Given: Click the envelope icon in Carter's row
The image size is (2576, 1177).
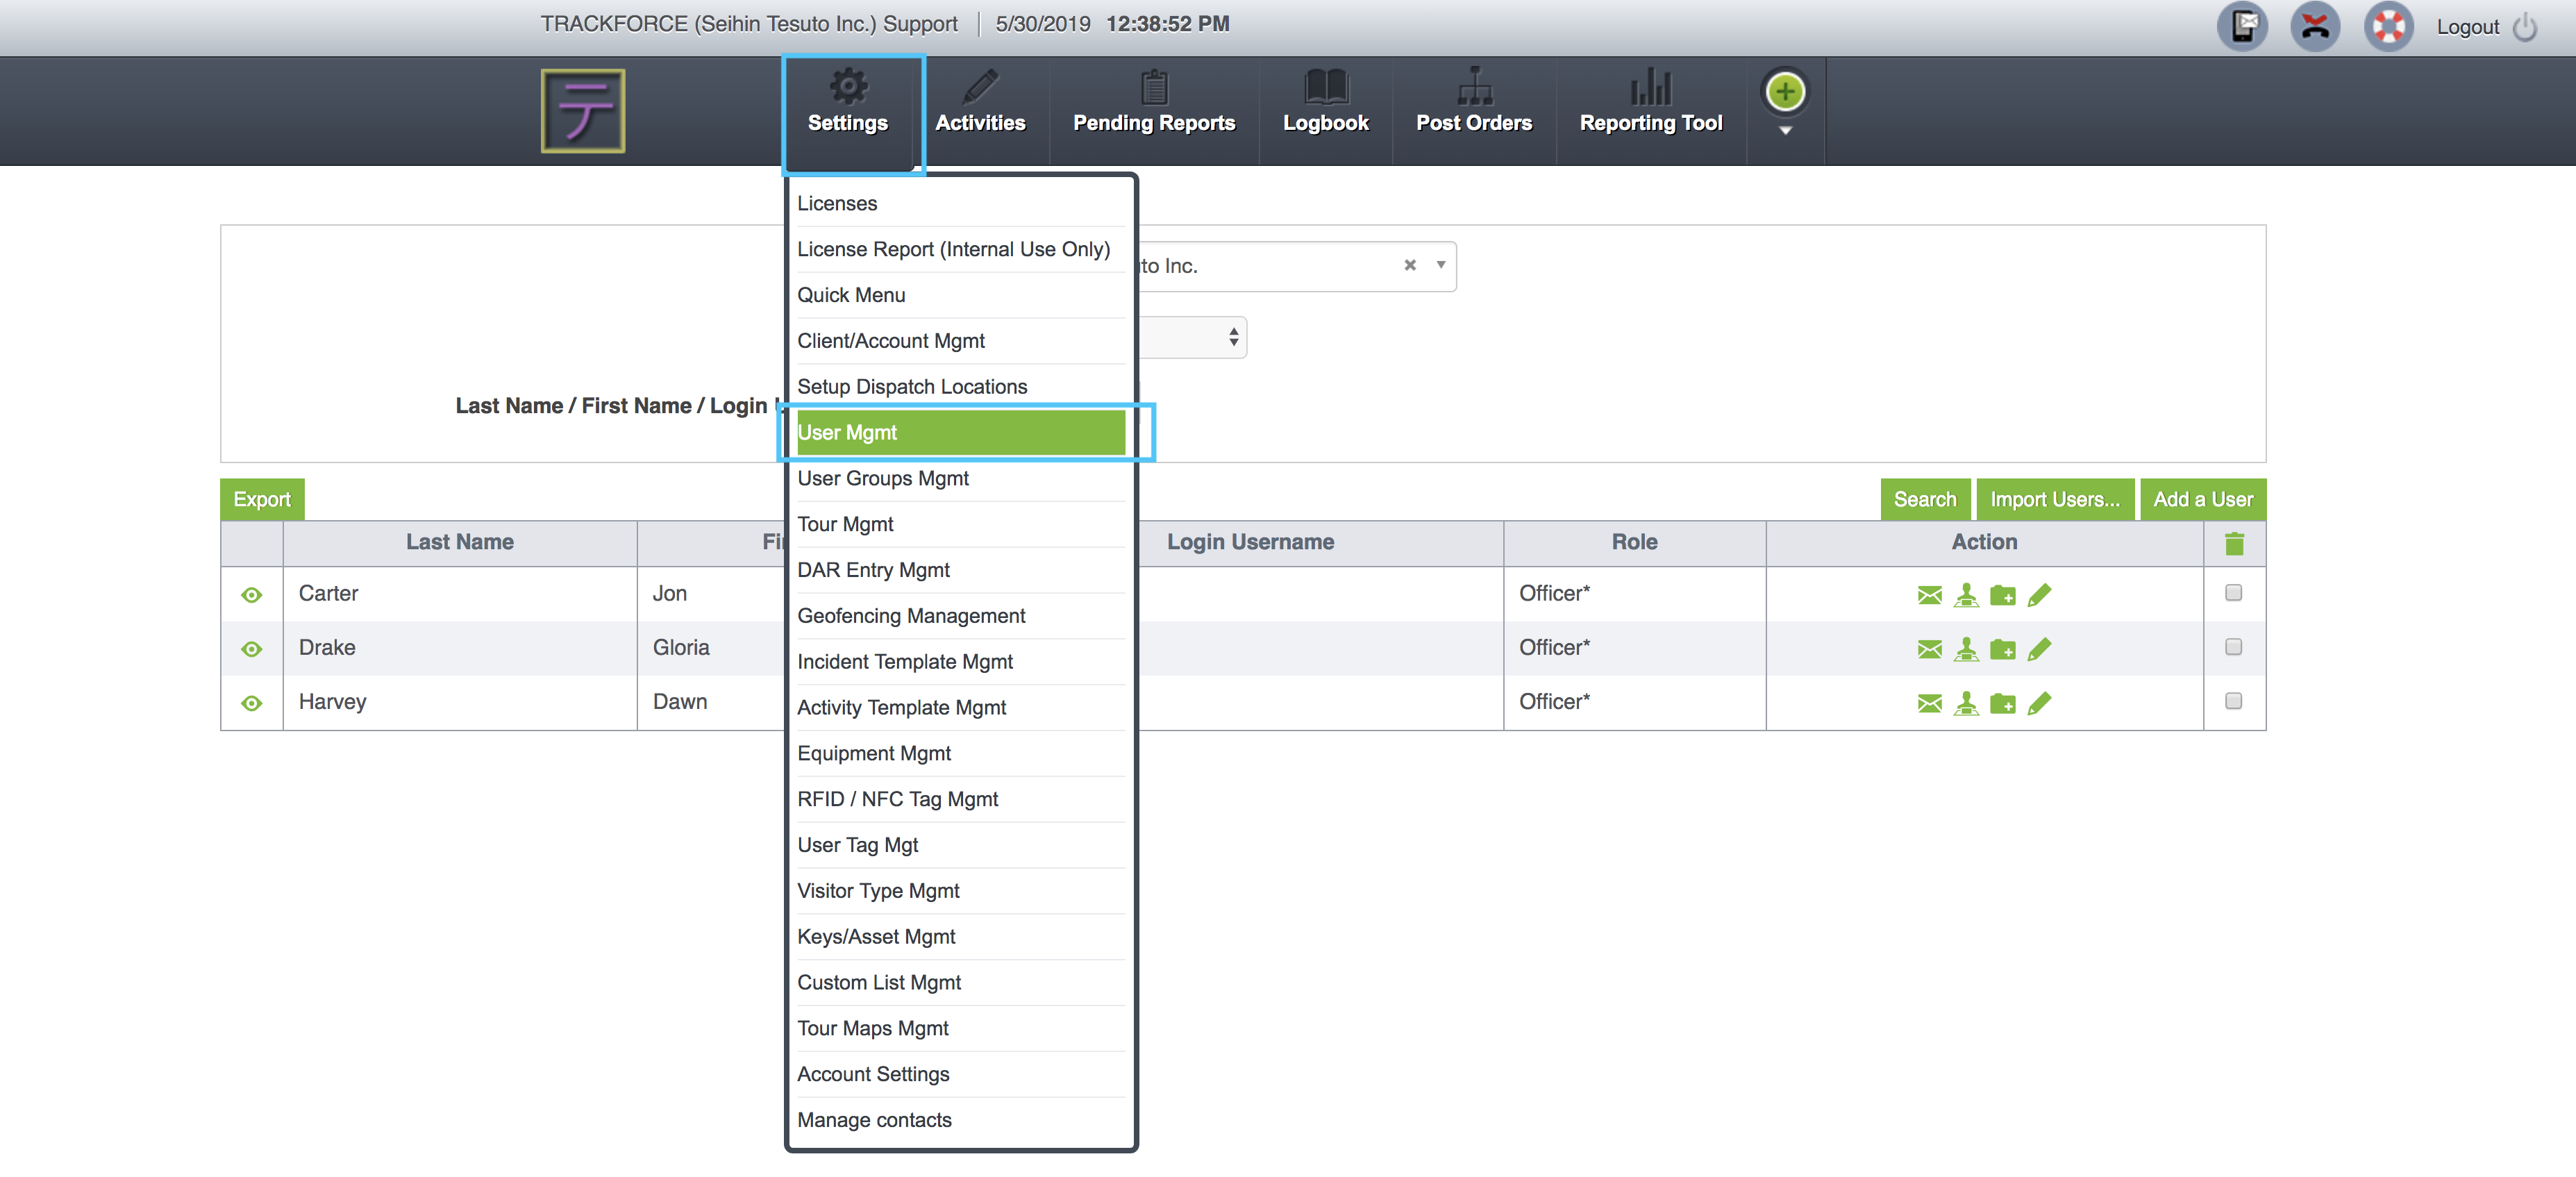Looking at the screenshot, I should 1929,595.
